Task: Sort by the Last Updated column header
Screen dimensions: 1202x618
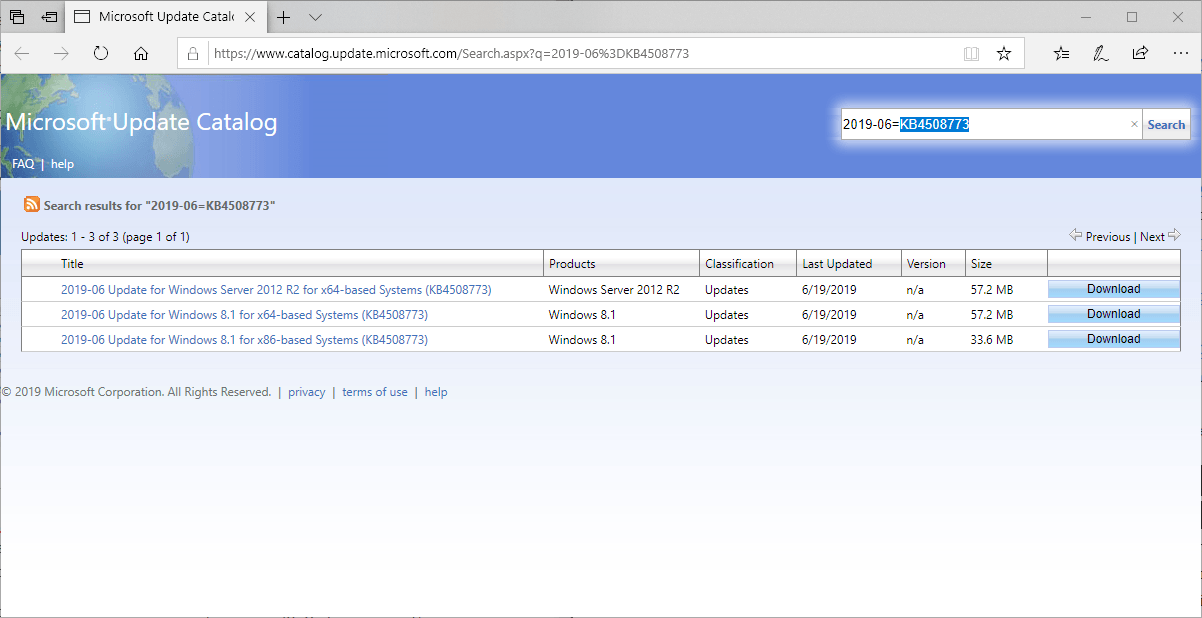Action: coord(837,264)
